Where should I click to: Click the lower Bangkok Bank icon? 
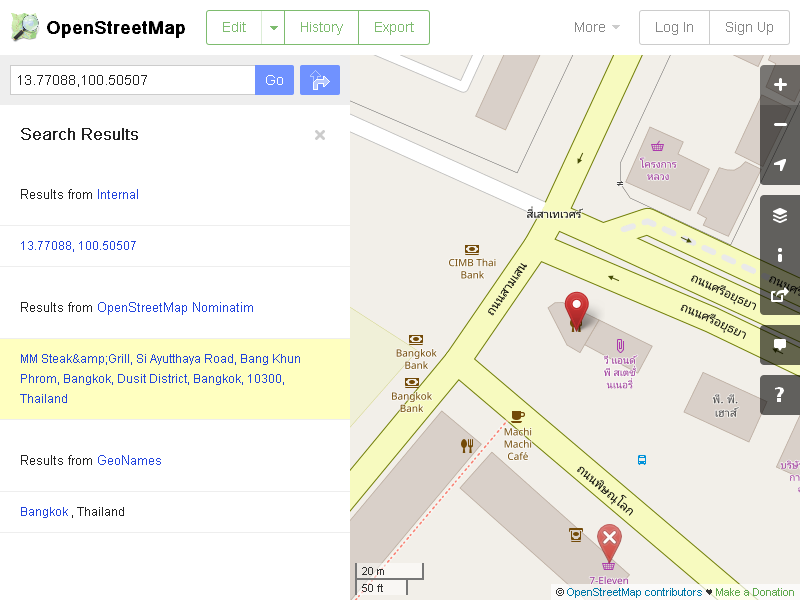coord(412,383)
